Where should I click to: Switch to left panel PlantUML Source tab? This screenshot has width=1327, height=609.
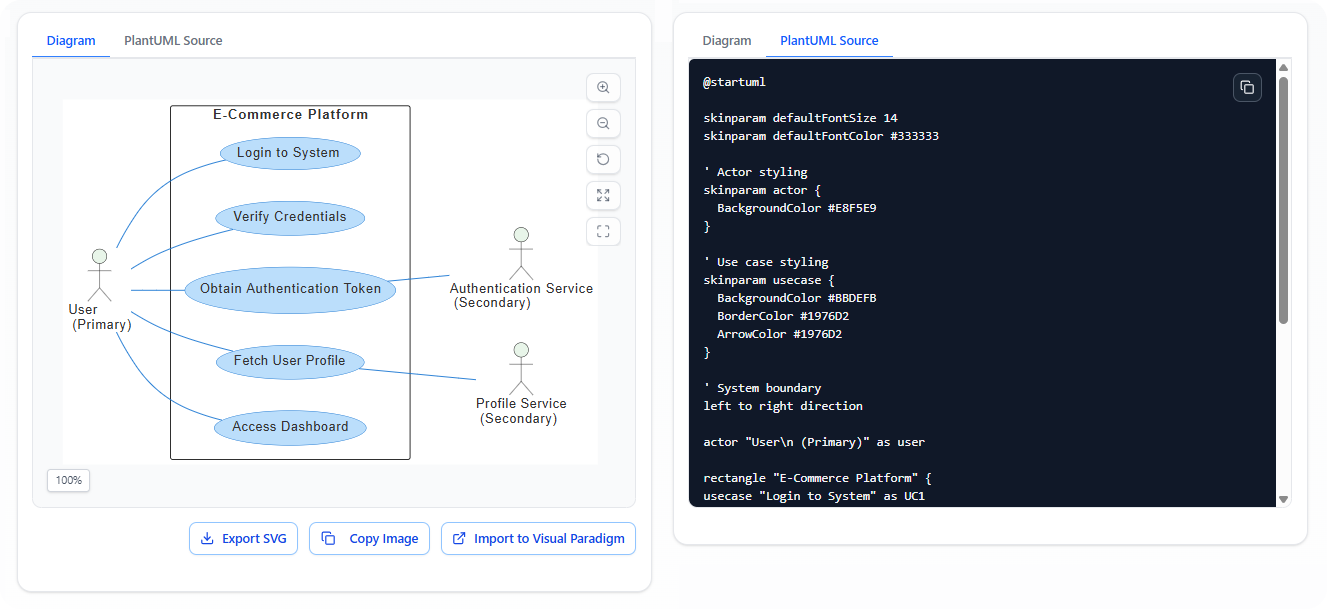point(173,41)
